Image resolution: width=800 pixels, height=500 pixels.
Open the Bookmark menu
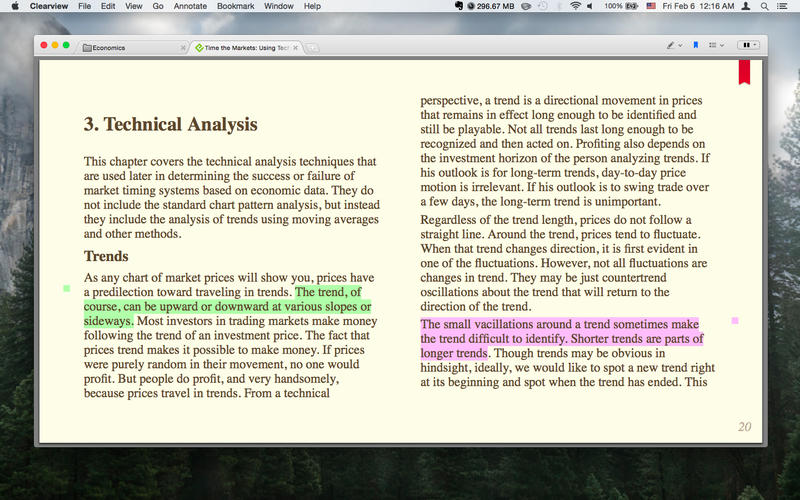pos(236,6)
